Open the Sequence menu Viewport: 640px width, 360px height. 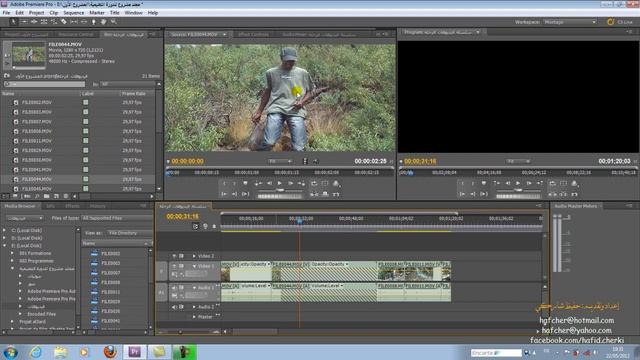(73, 13)
